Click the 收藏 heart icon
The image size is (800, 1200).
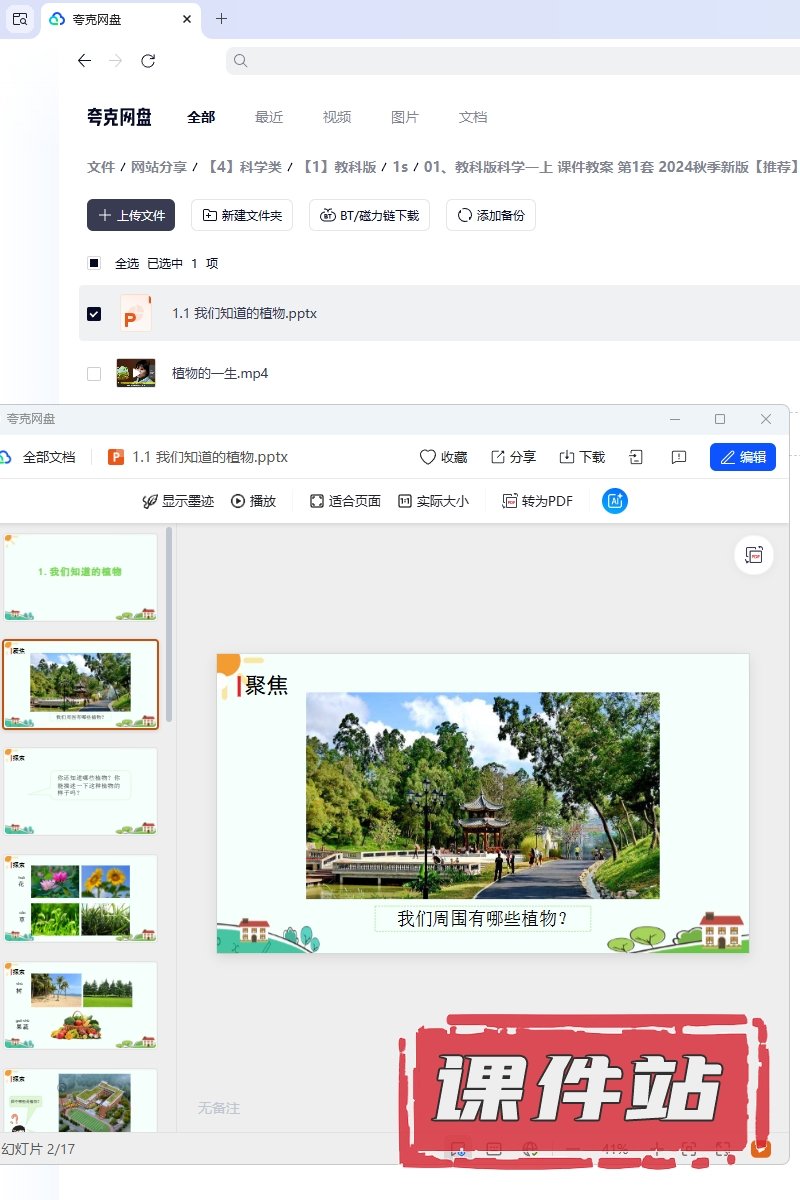[x=428, y=457]
